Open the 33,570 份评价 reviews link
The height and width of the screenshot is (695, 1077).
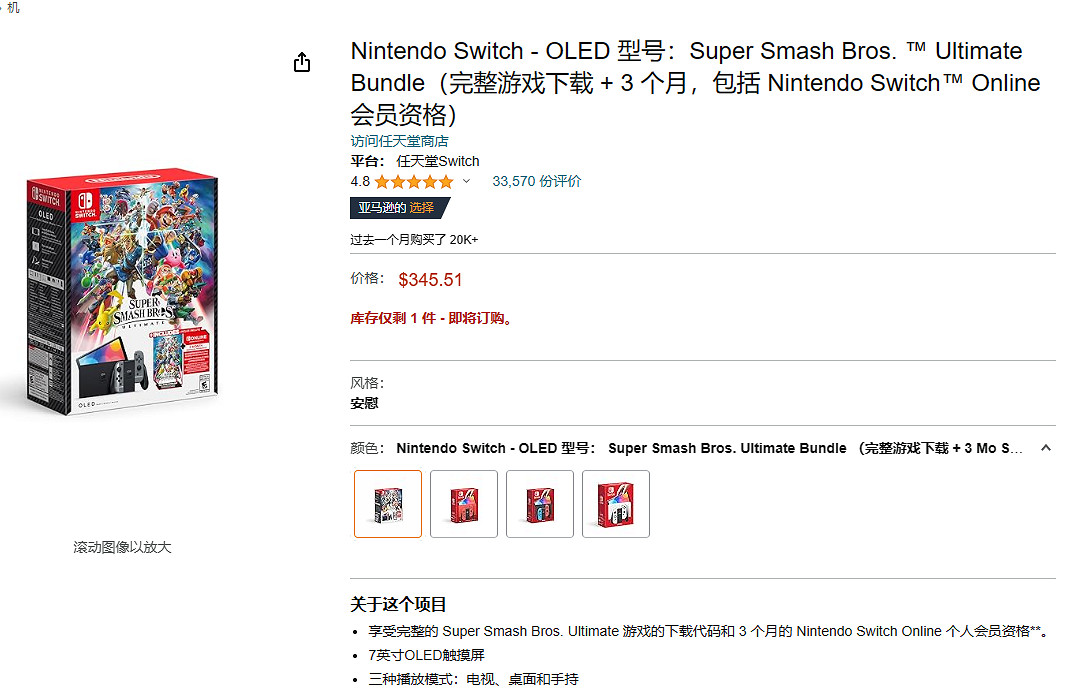(536, 182)
